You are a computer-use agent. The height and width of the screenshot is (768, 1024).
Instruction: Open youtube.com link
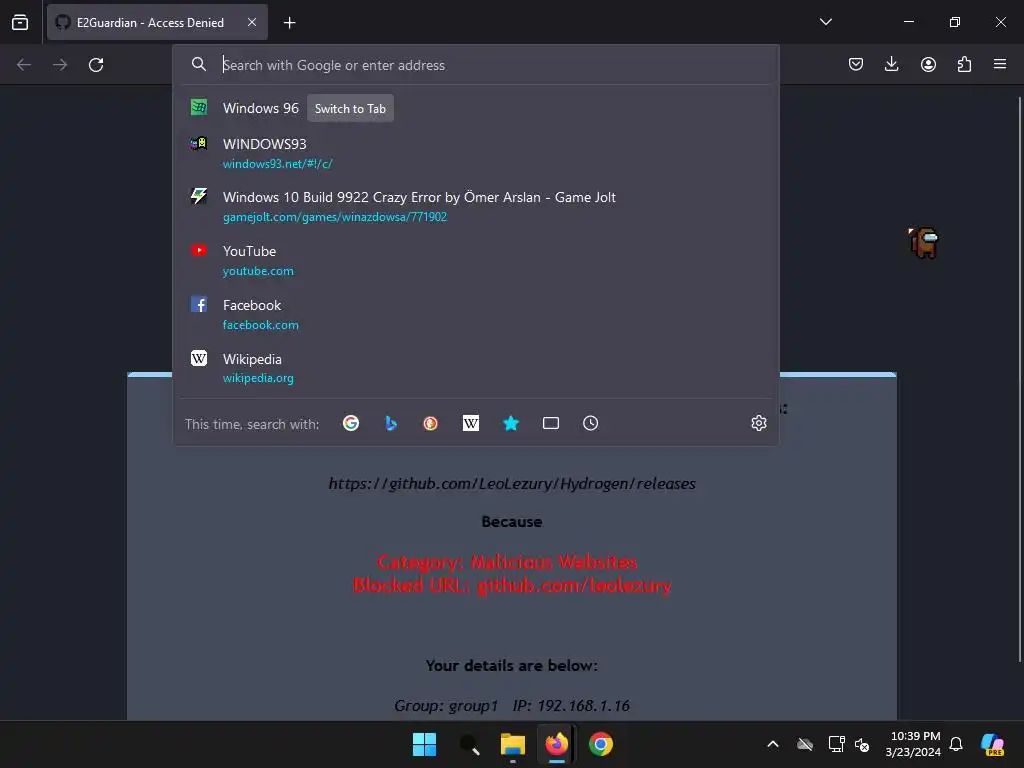click(x=258, y=271)
